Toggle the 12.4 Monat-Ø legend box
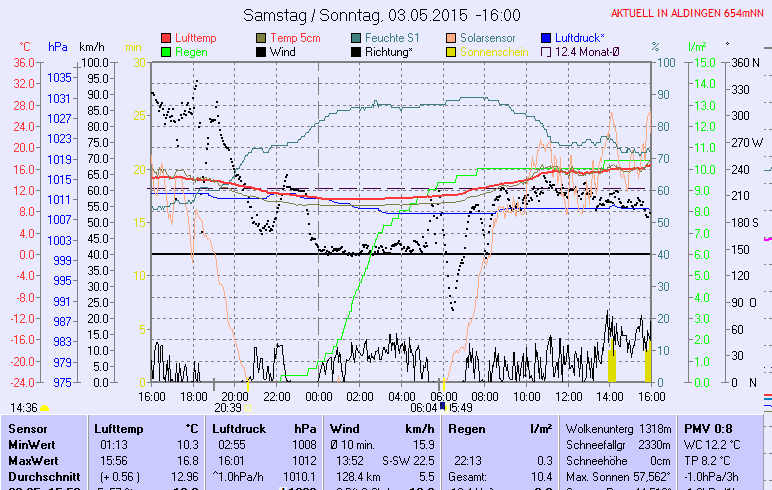 pyautogui.click(x=546, y=51)
